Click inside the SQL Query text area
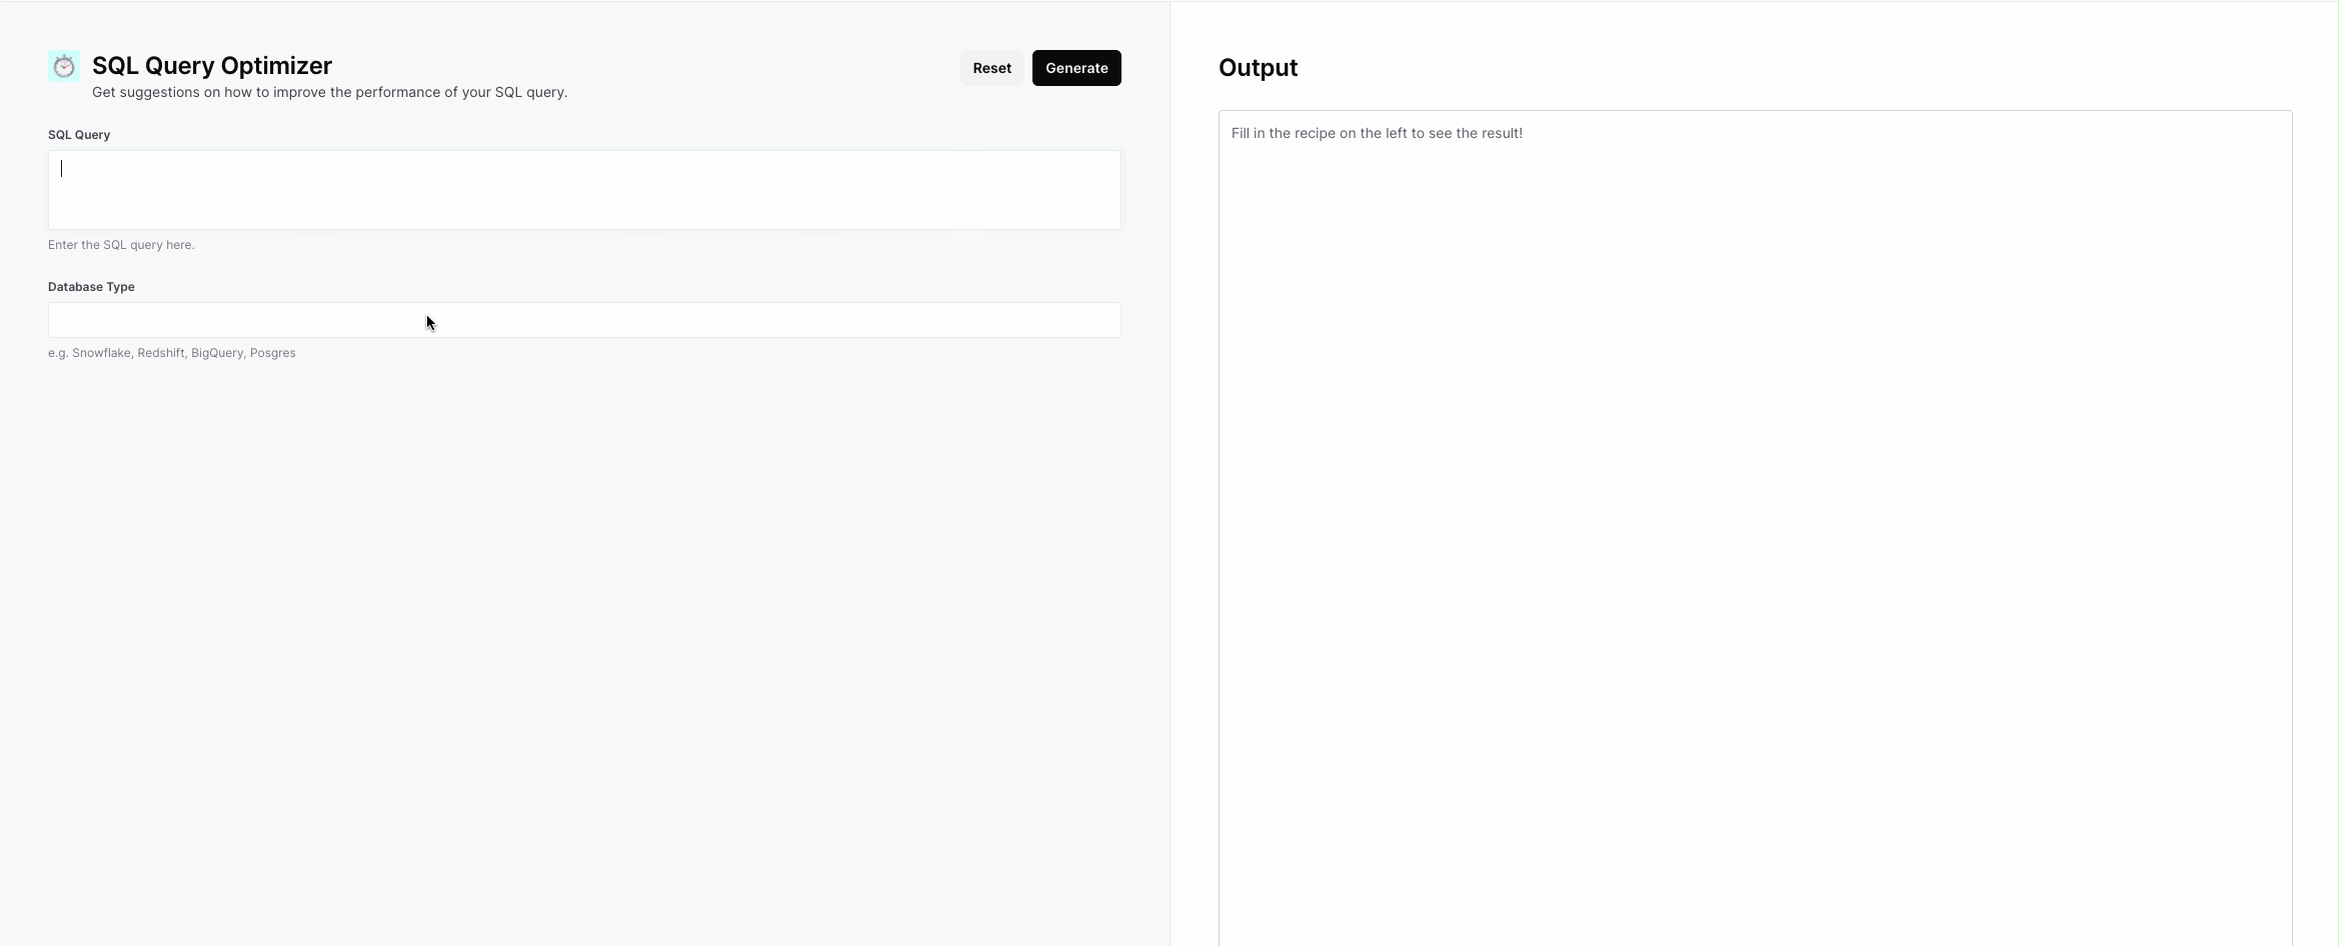2339x946 pixels. click(583, 189)
